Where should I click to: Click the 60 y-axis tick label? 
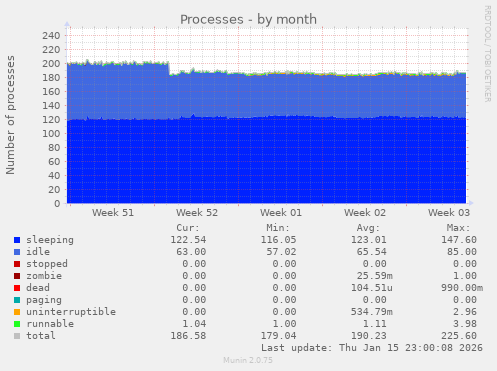pyautogui.click(x=54, y=161)
